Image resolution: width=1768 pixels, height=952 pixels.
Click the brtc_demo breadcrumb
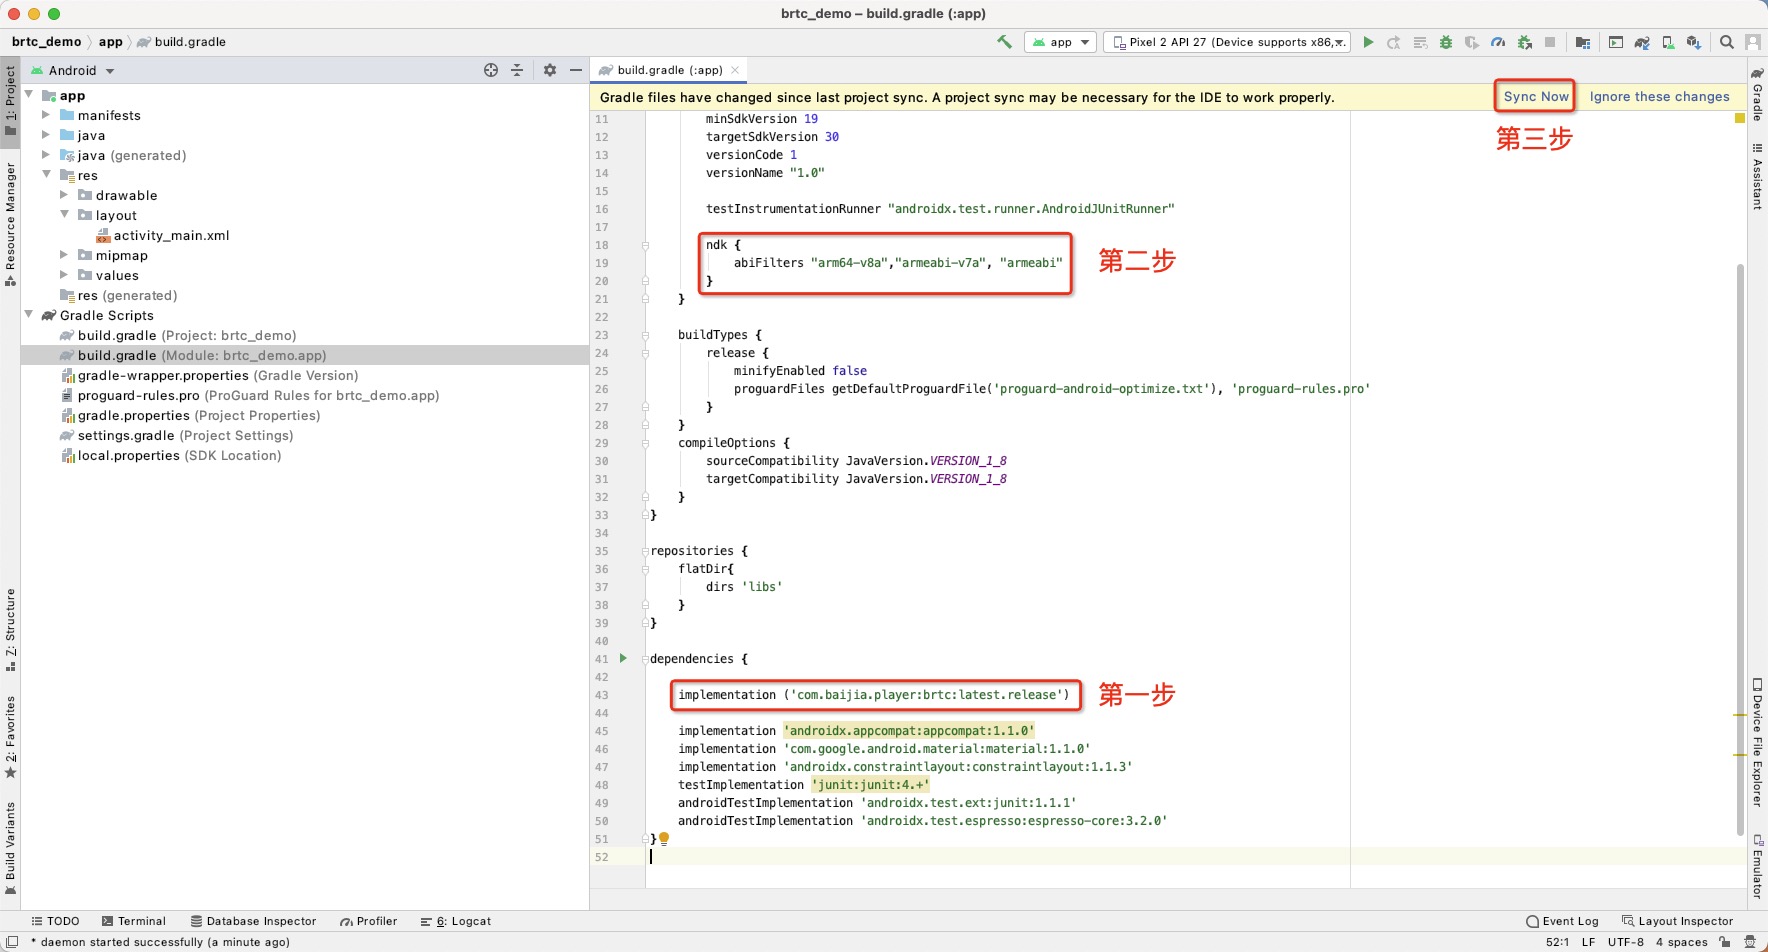[46, 42]
